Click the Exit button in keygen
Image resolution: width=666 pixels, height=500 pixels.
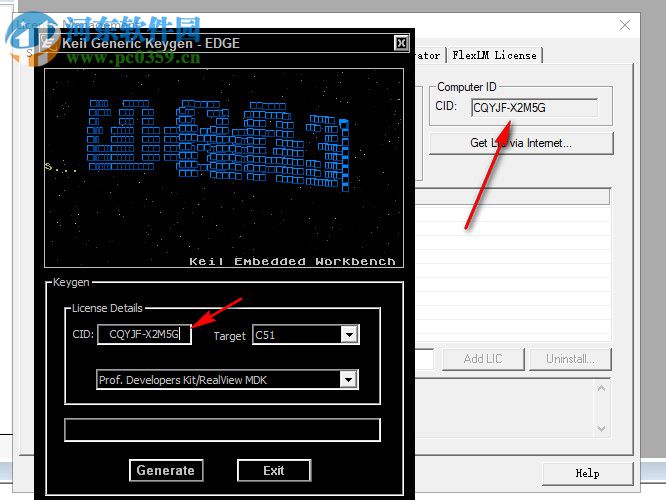[274, 470]
